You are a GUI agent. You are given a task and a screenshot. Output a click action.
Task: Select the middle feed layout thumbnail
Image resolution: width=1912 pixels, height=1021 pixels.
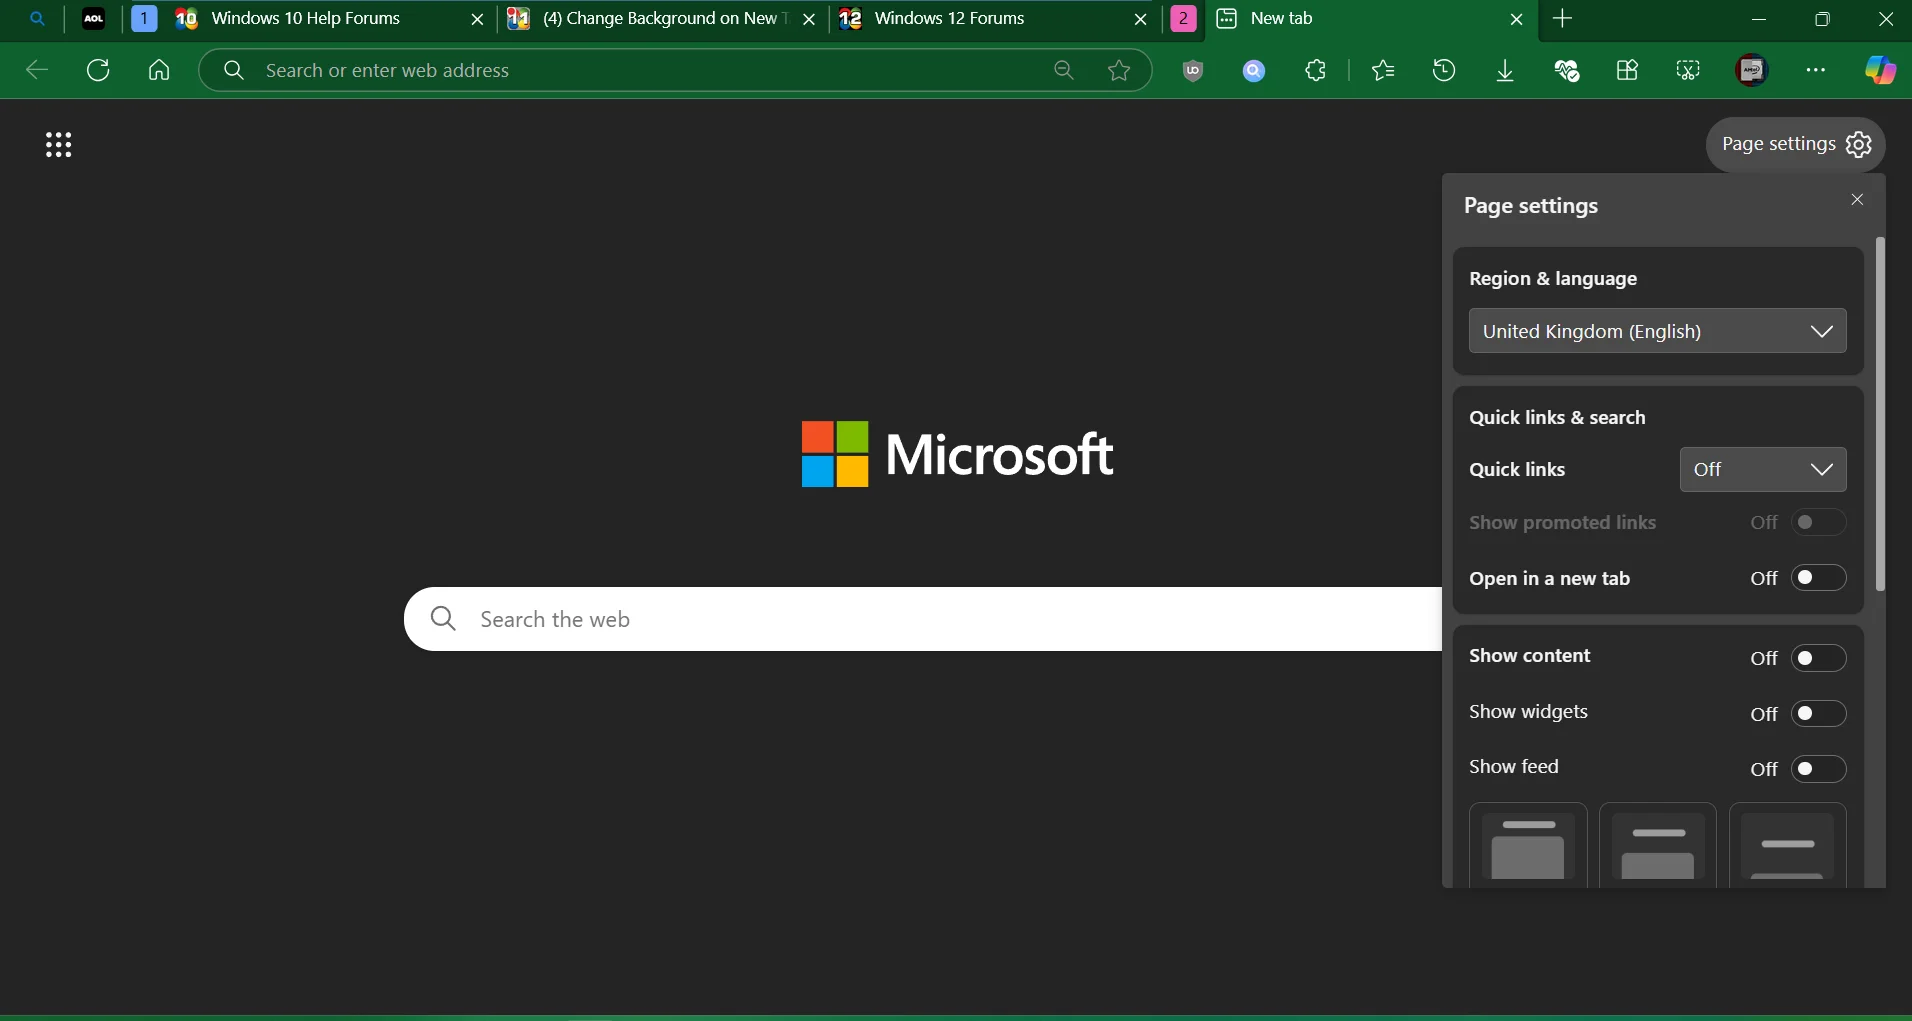pos(1658,845)
